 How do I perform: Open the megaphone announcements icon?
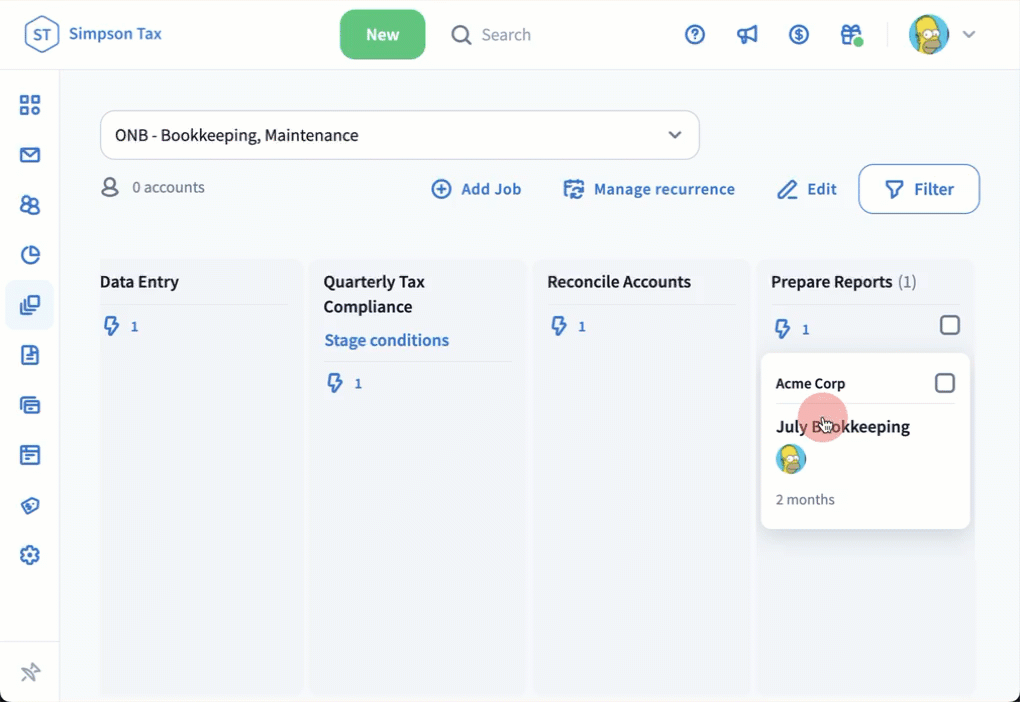coord(747,35)
